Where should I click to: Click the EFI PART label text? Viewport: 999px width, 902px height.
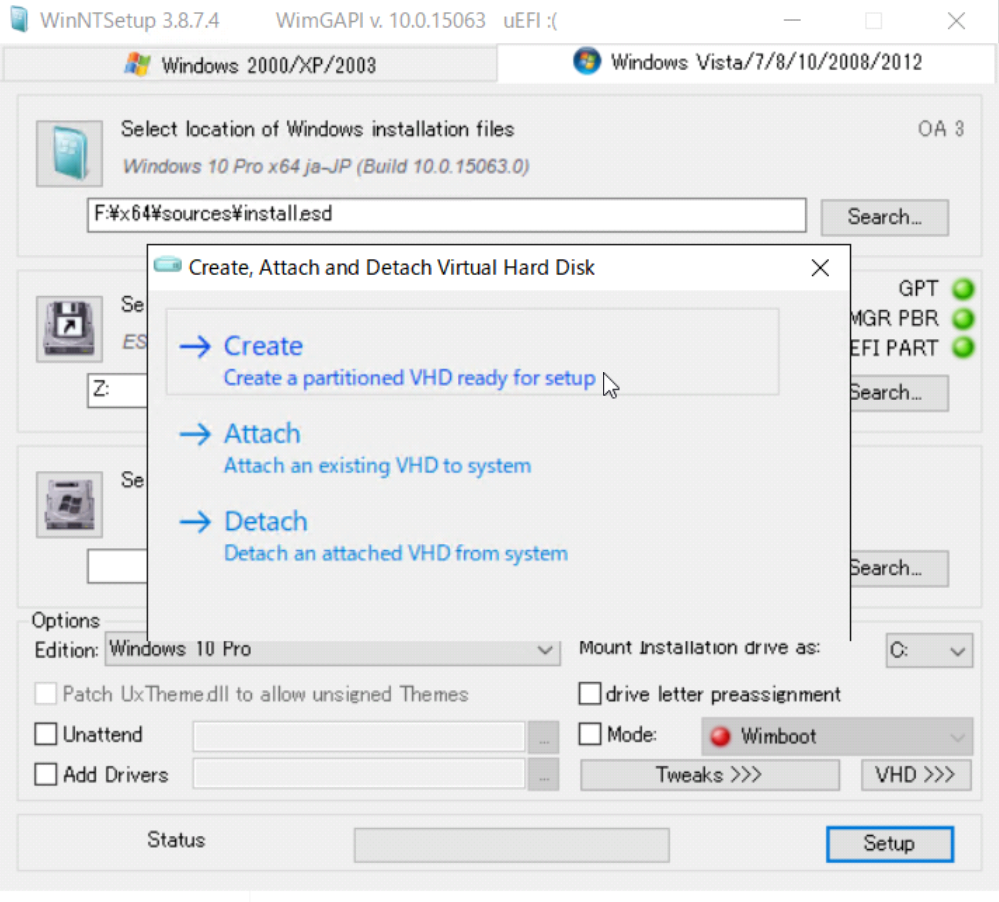895,348
